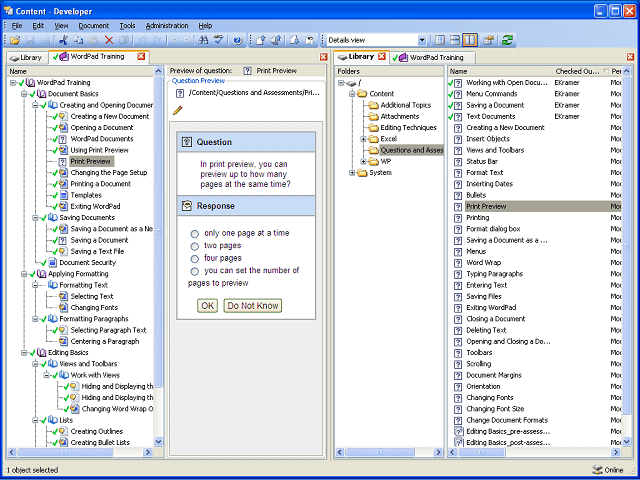
Task: Click the Folders horizontal scrollbar thumb
Action: pos(380,452)
